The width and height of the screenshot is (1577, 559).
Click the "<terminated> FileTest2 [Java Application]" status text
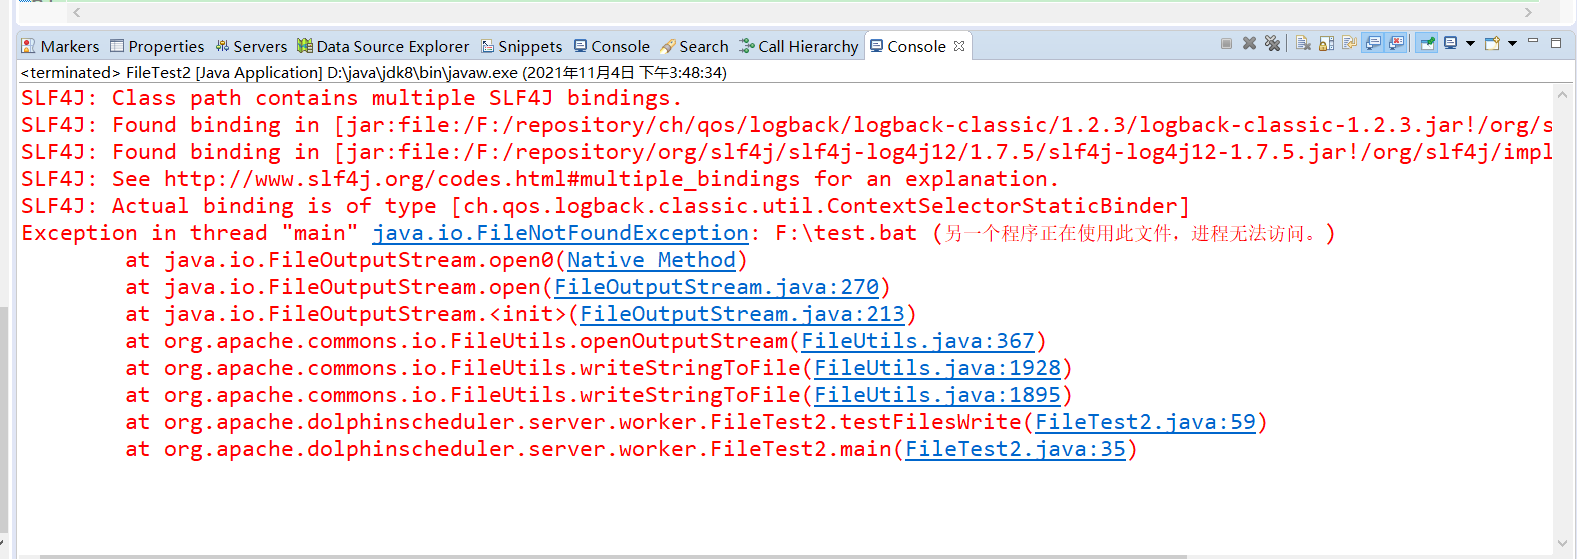[x=374, y=73]
